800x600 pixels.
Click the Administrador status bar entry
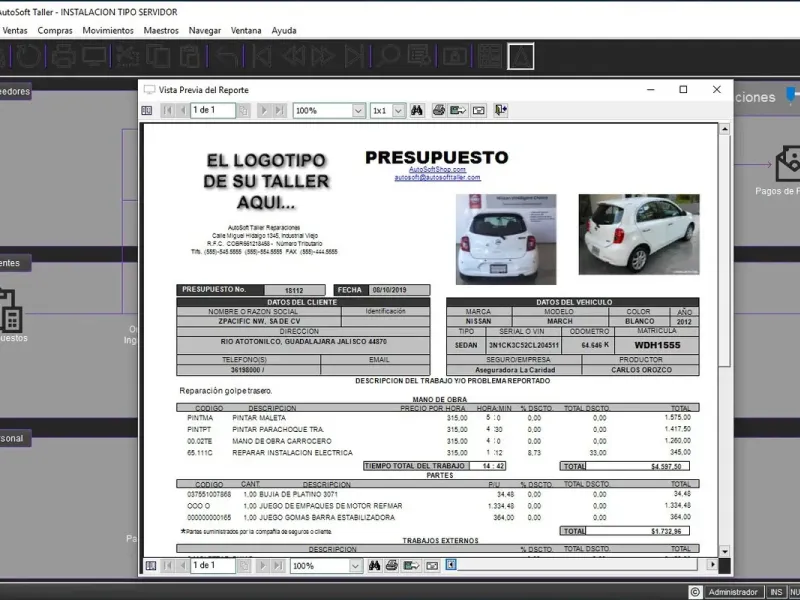[x=733, y=592]
